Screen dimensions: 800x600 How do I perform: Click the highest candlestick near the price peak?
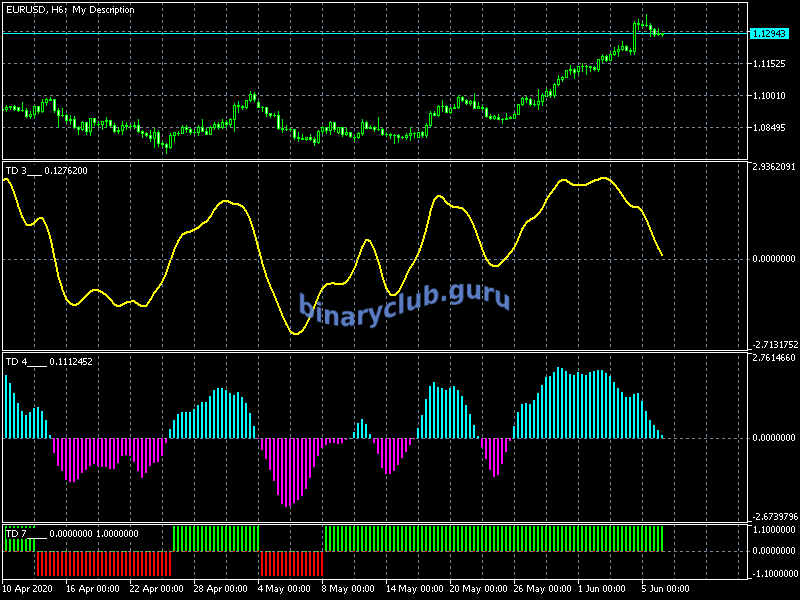click(x=645, y=20)
